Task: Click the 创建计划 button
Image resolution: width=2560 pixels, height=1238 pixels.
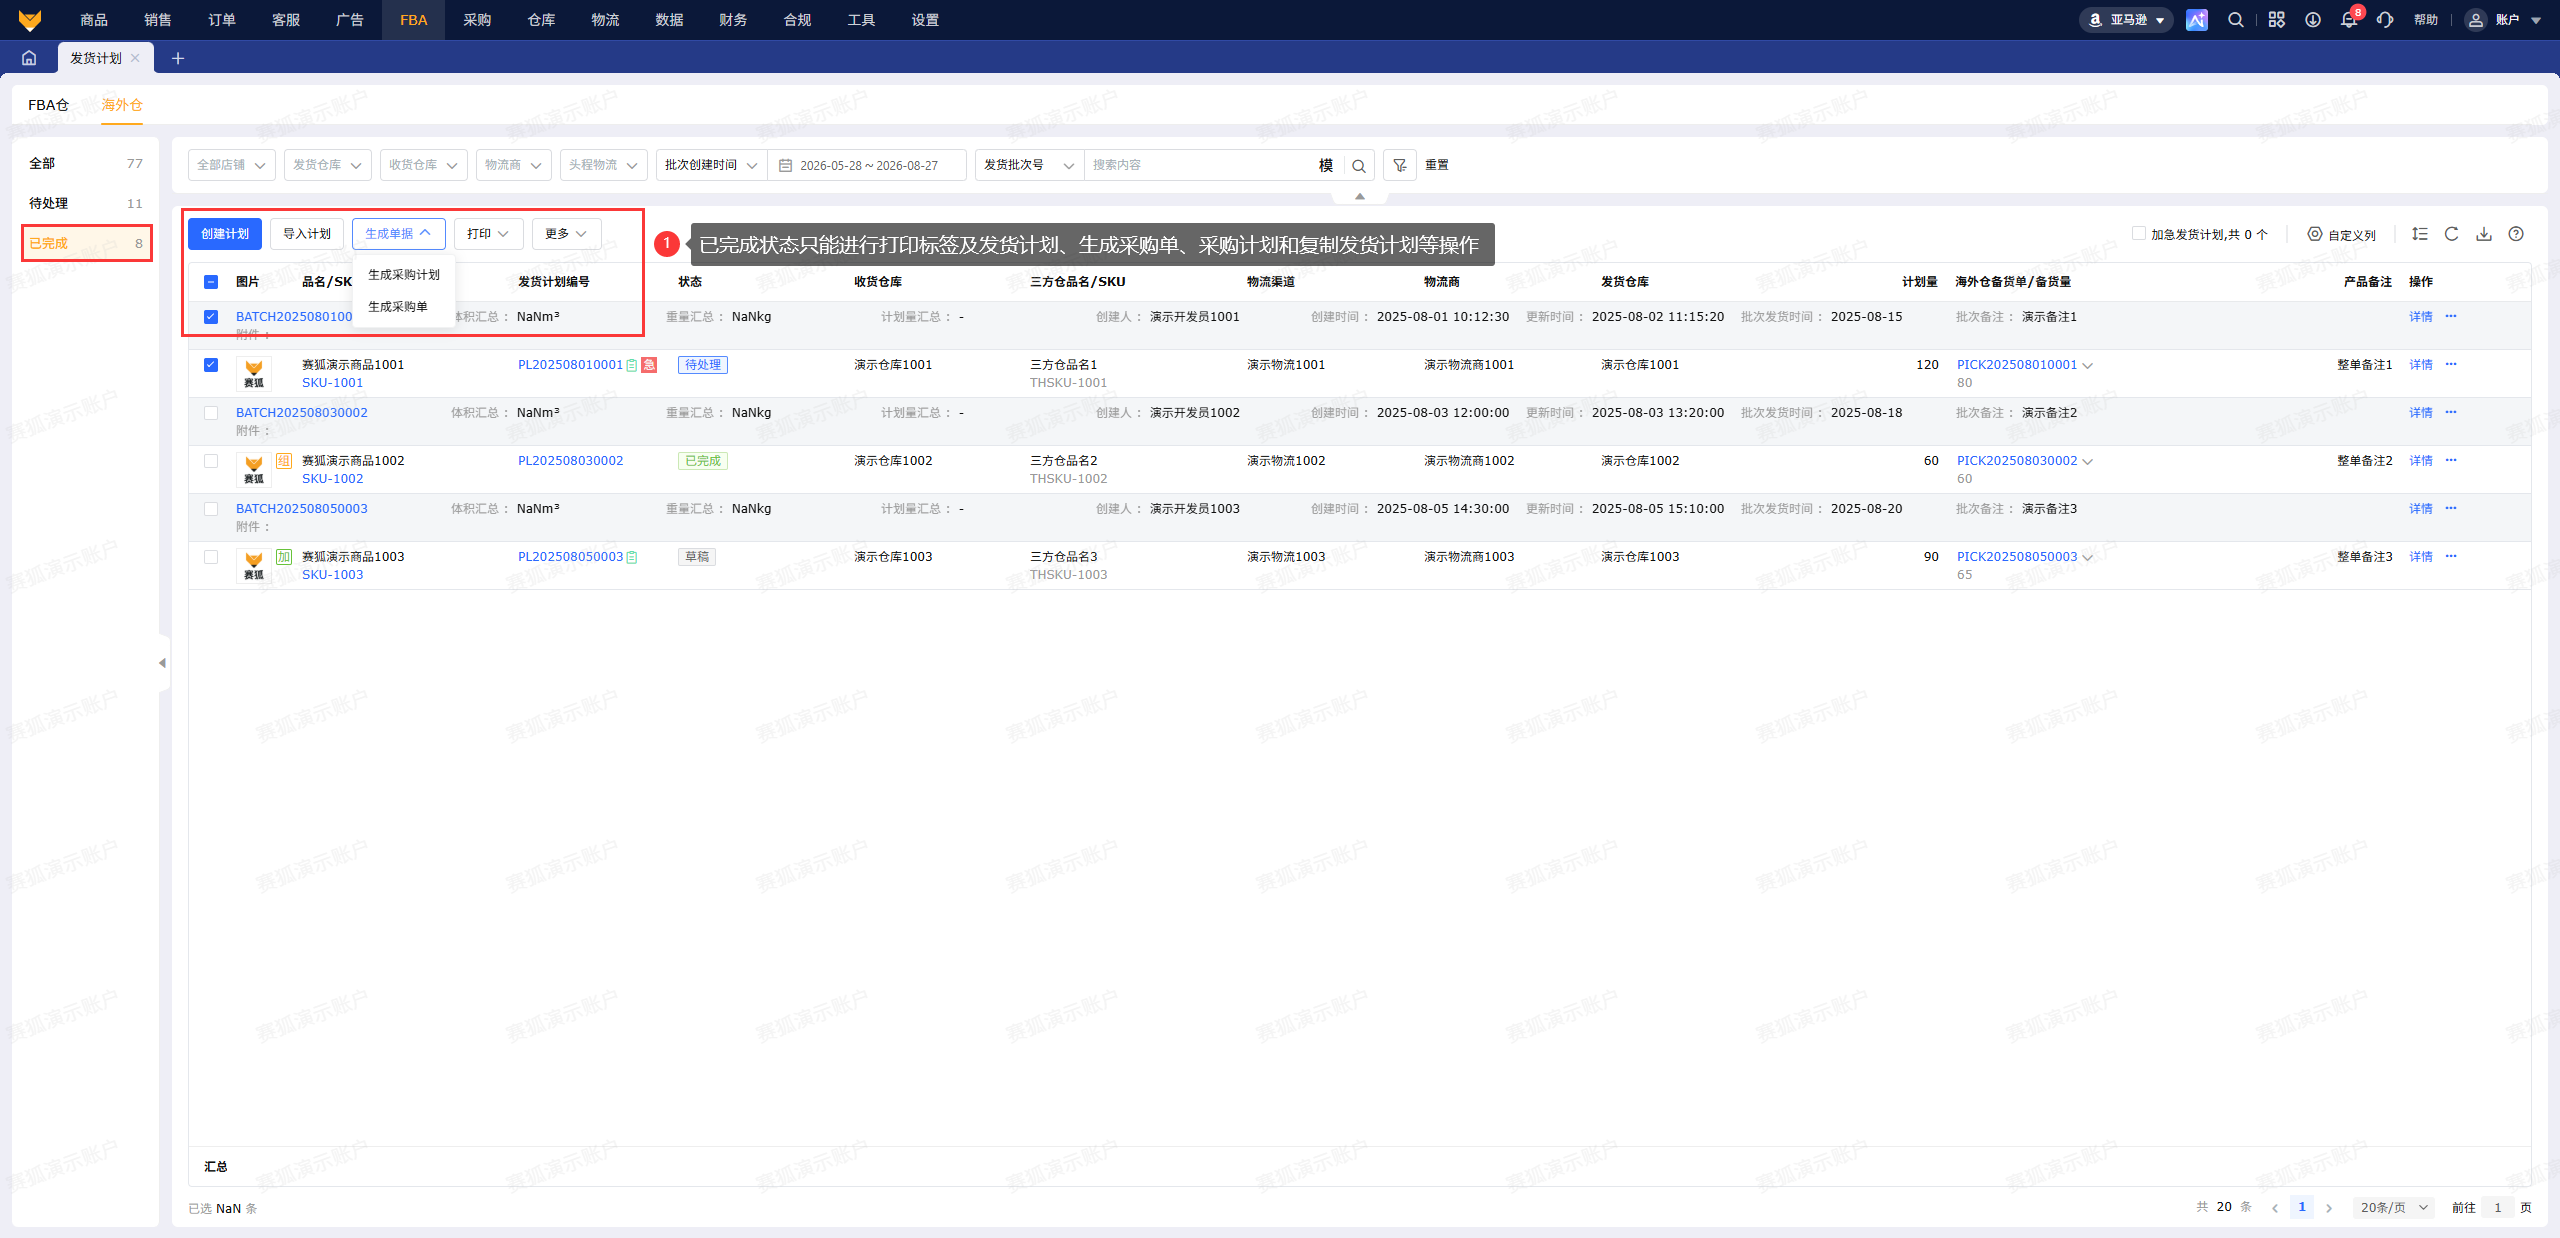Action: [x=225, y=234]
